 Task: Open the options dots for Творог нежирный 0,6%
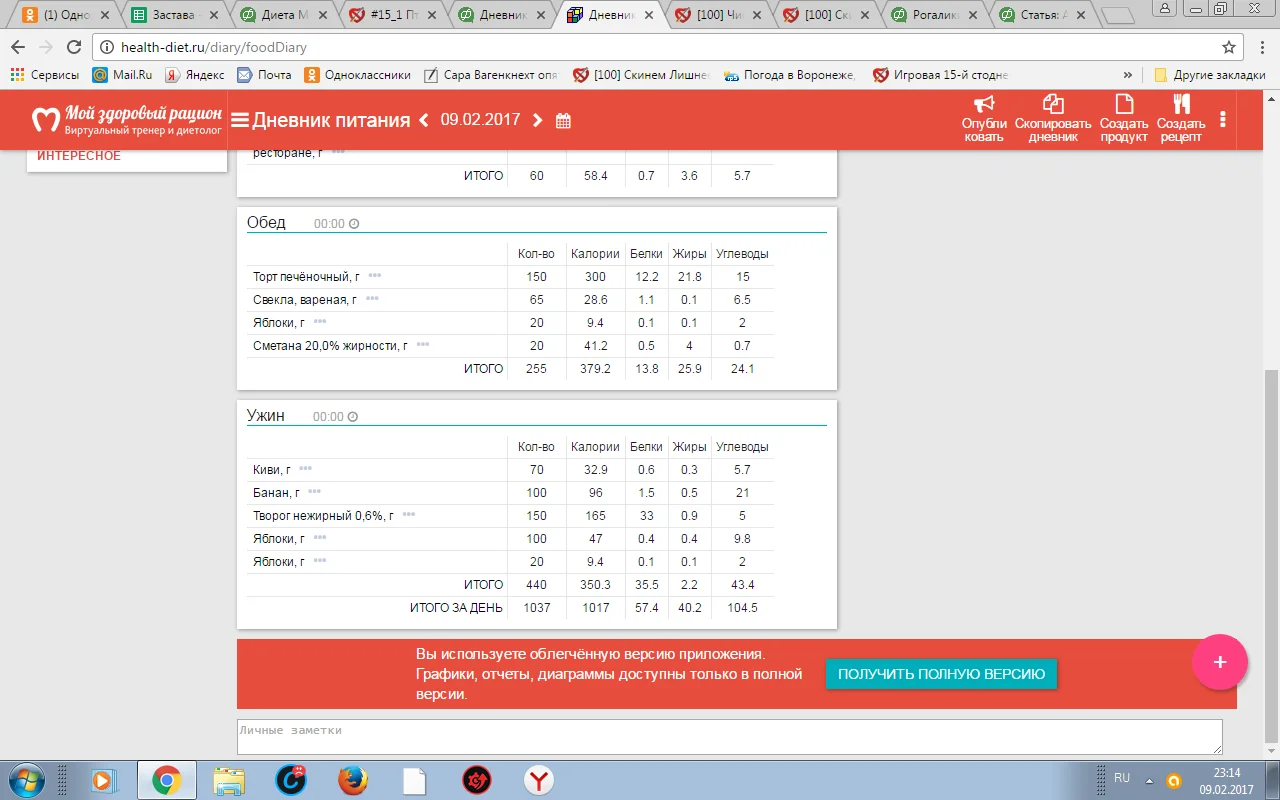pos(409,515)
